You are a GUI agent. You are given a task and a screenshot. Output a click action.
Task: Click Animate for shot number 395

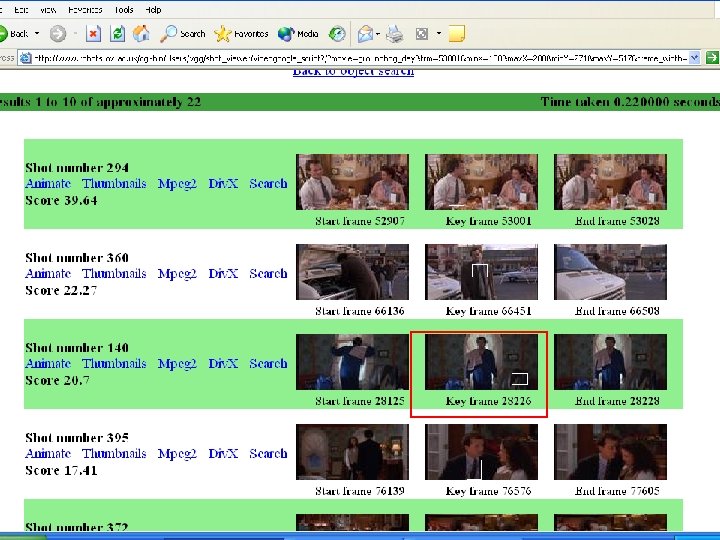point(48,454)
